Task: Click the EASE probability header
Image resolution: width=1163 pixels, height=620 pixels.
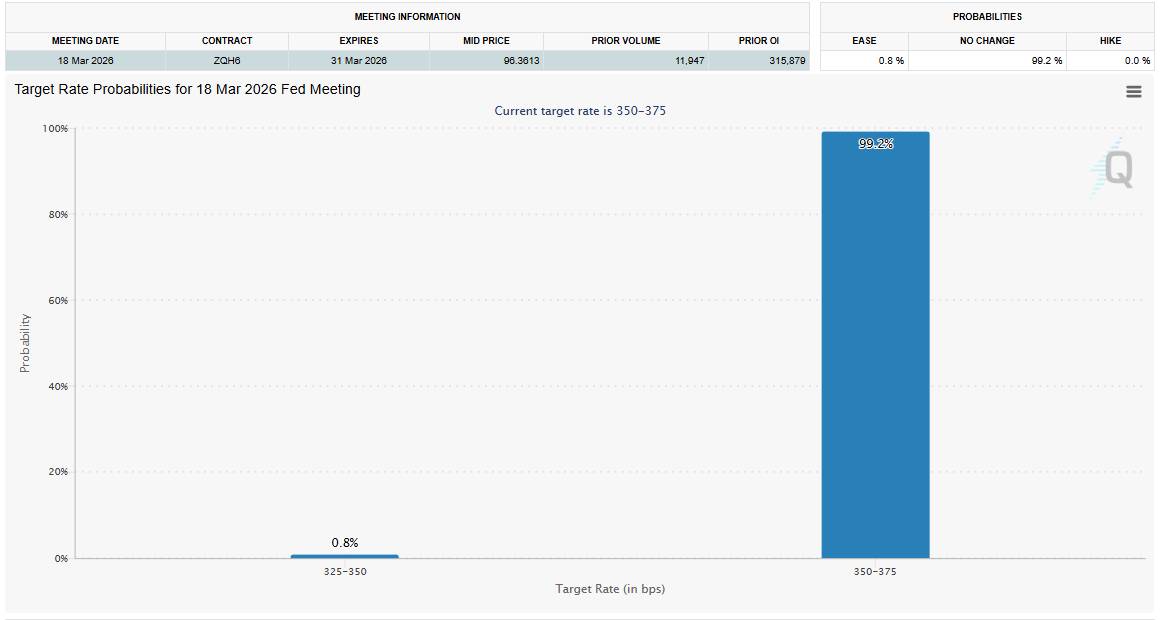Action: click(864, 41)
